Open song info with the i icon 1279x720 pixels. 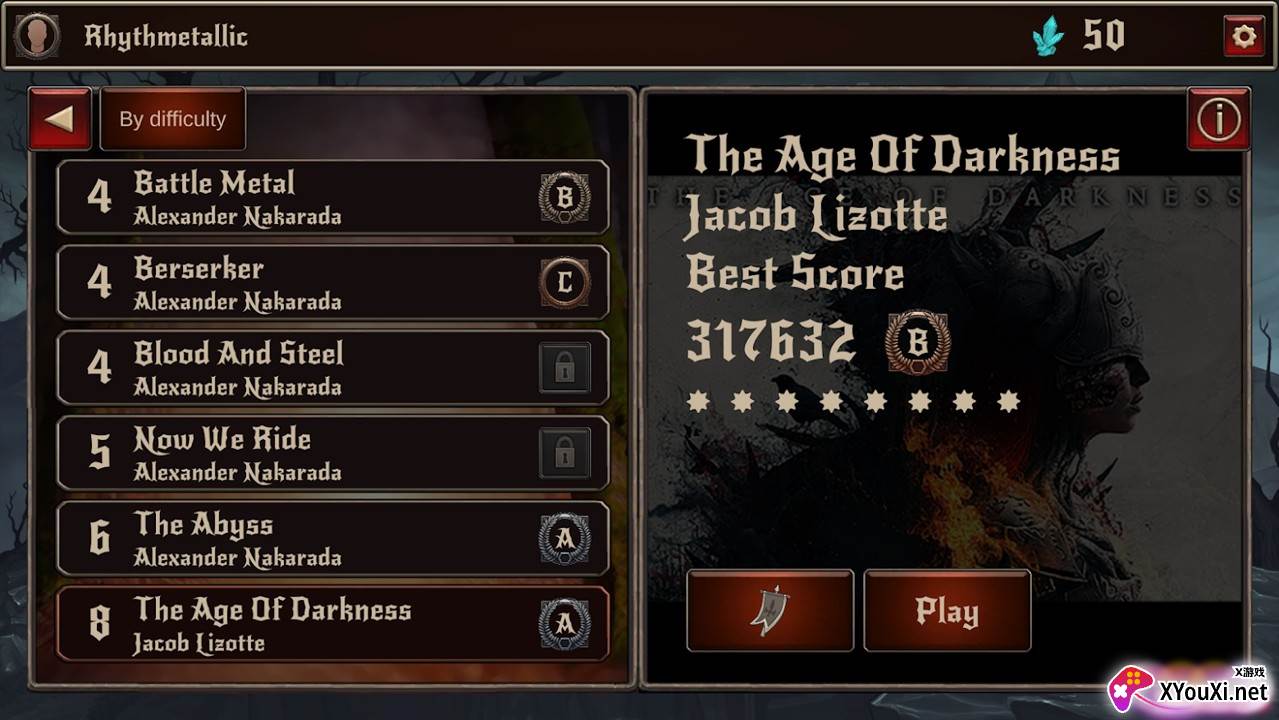1218,119
